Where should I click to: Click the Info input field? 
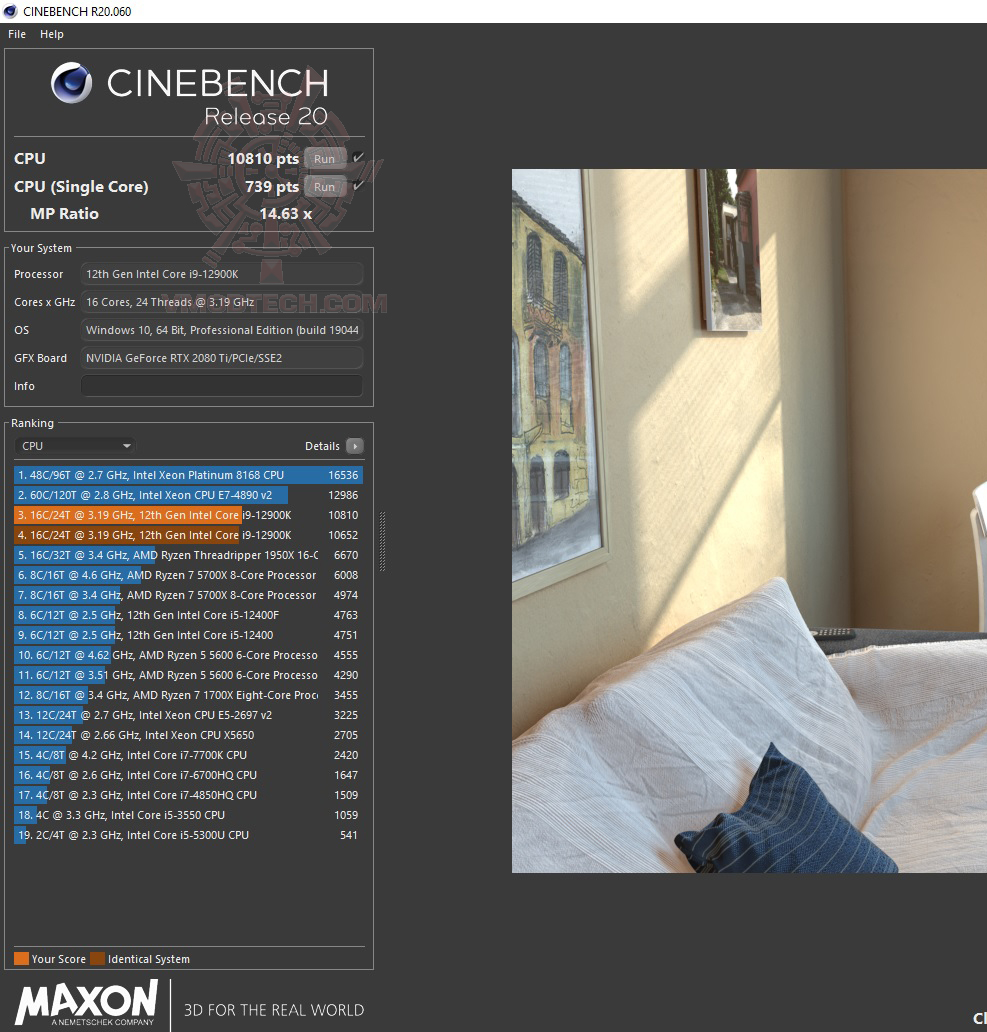(x=222, y=386)
